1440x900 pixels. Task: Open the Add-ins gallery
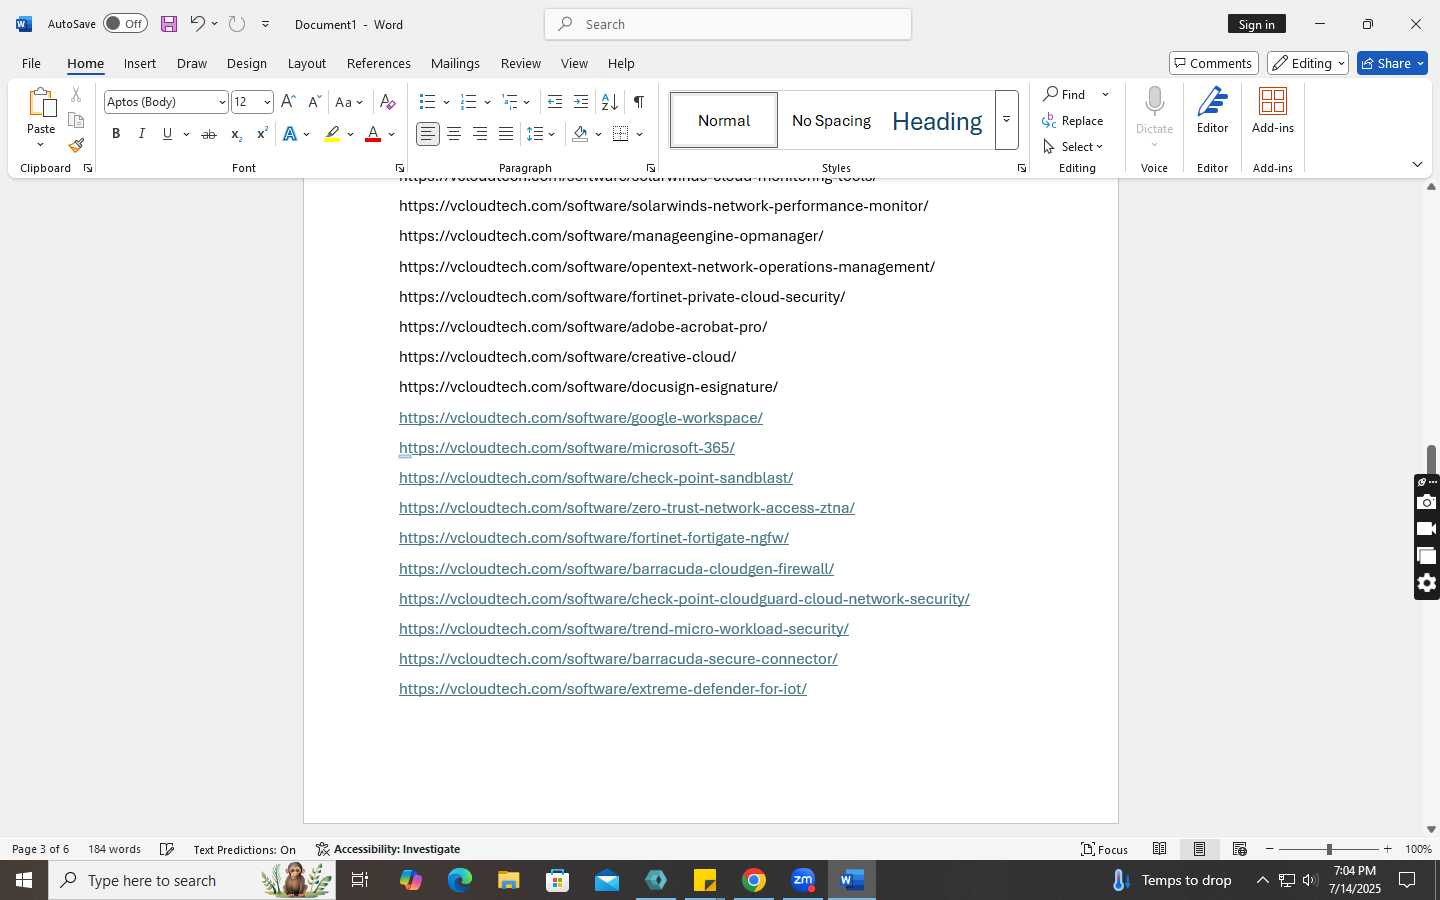(1272, 110)
